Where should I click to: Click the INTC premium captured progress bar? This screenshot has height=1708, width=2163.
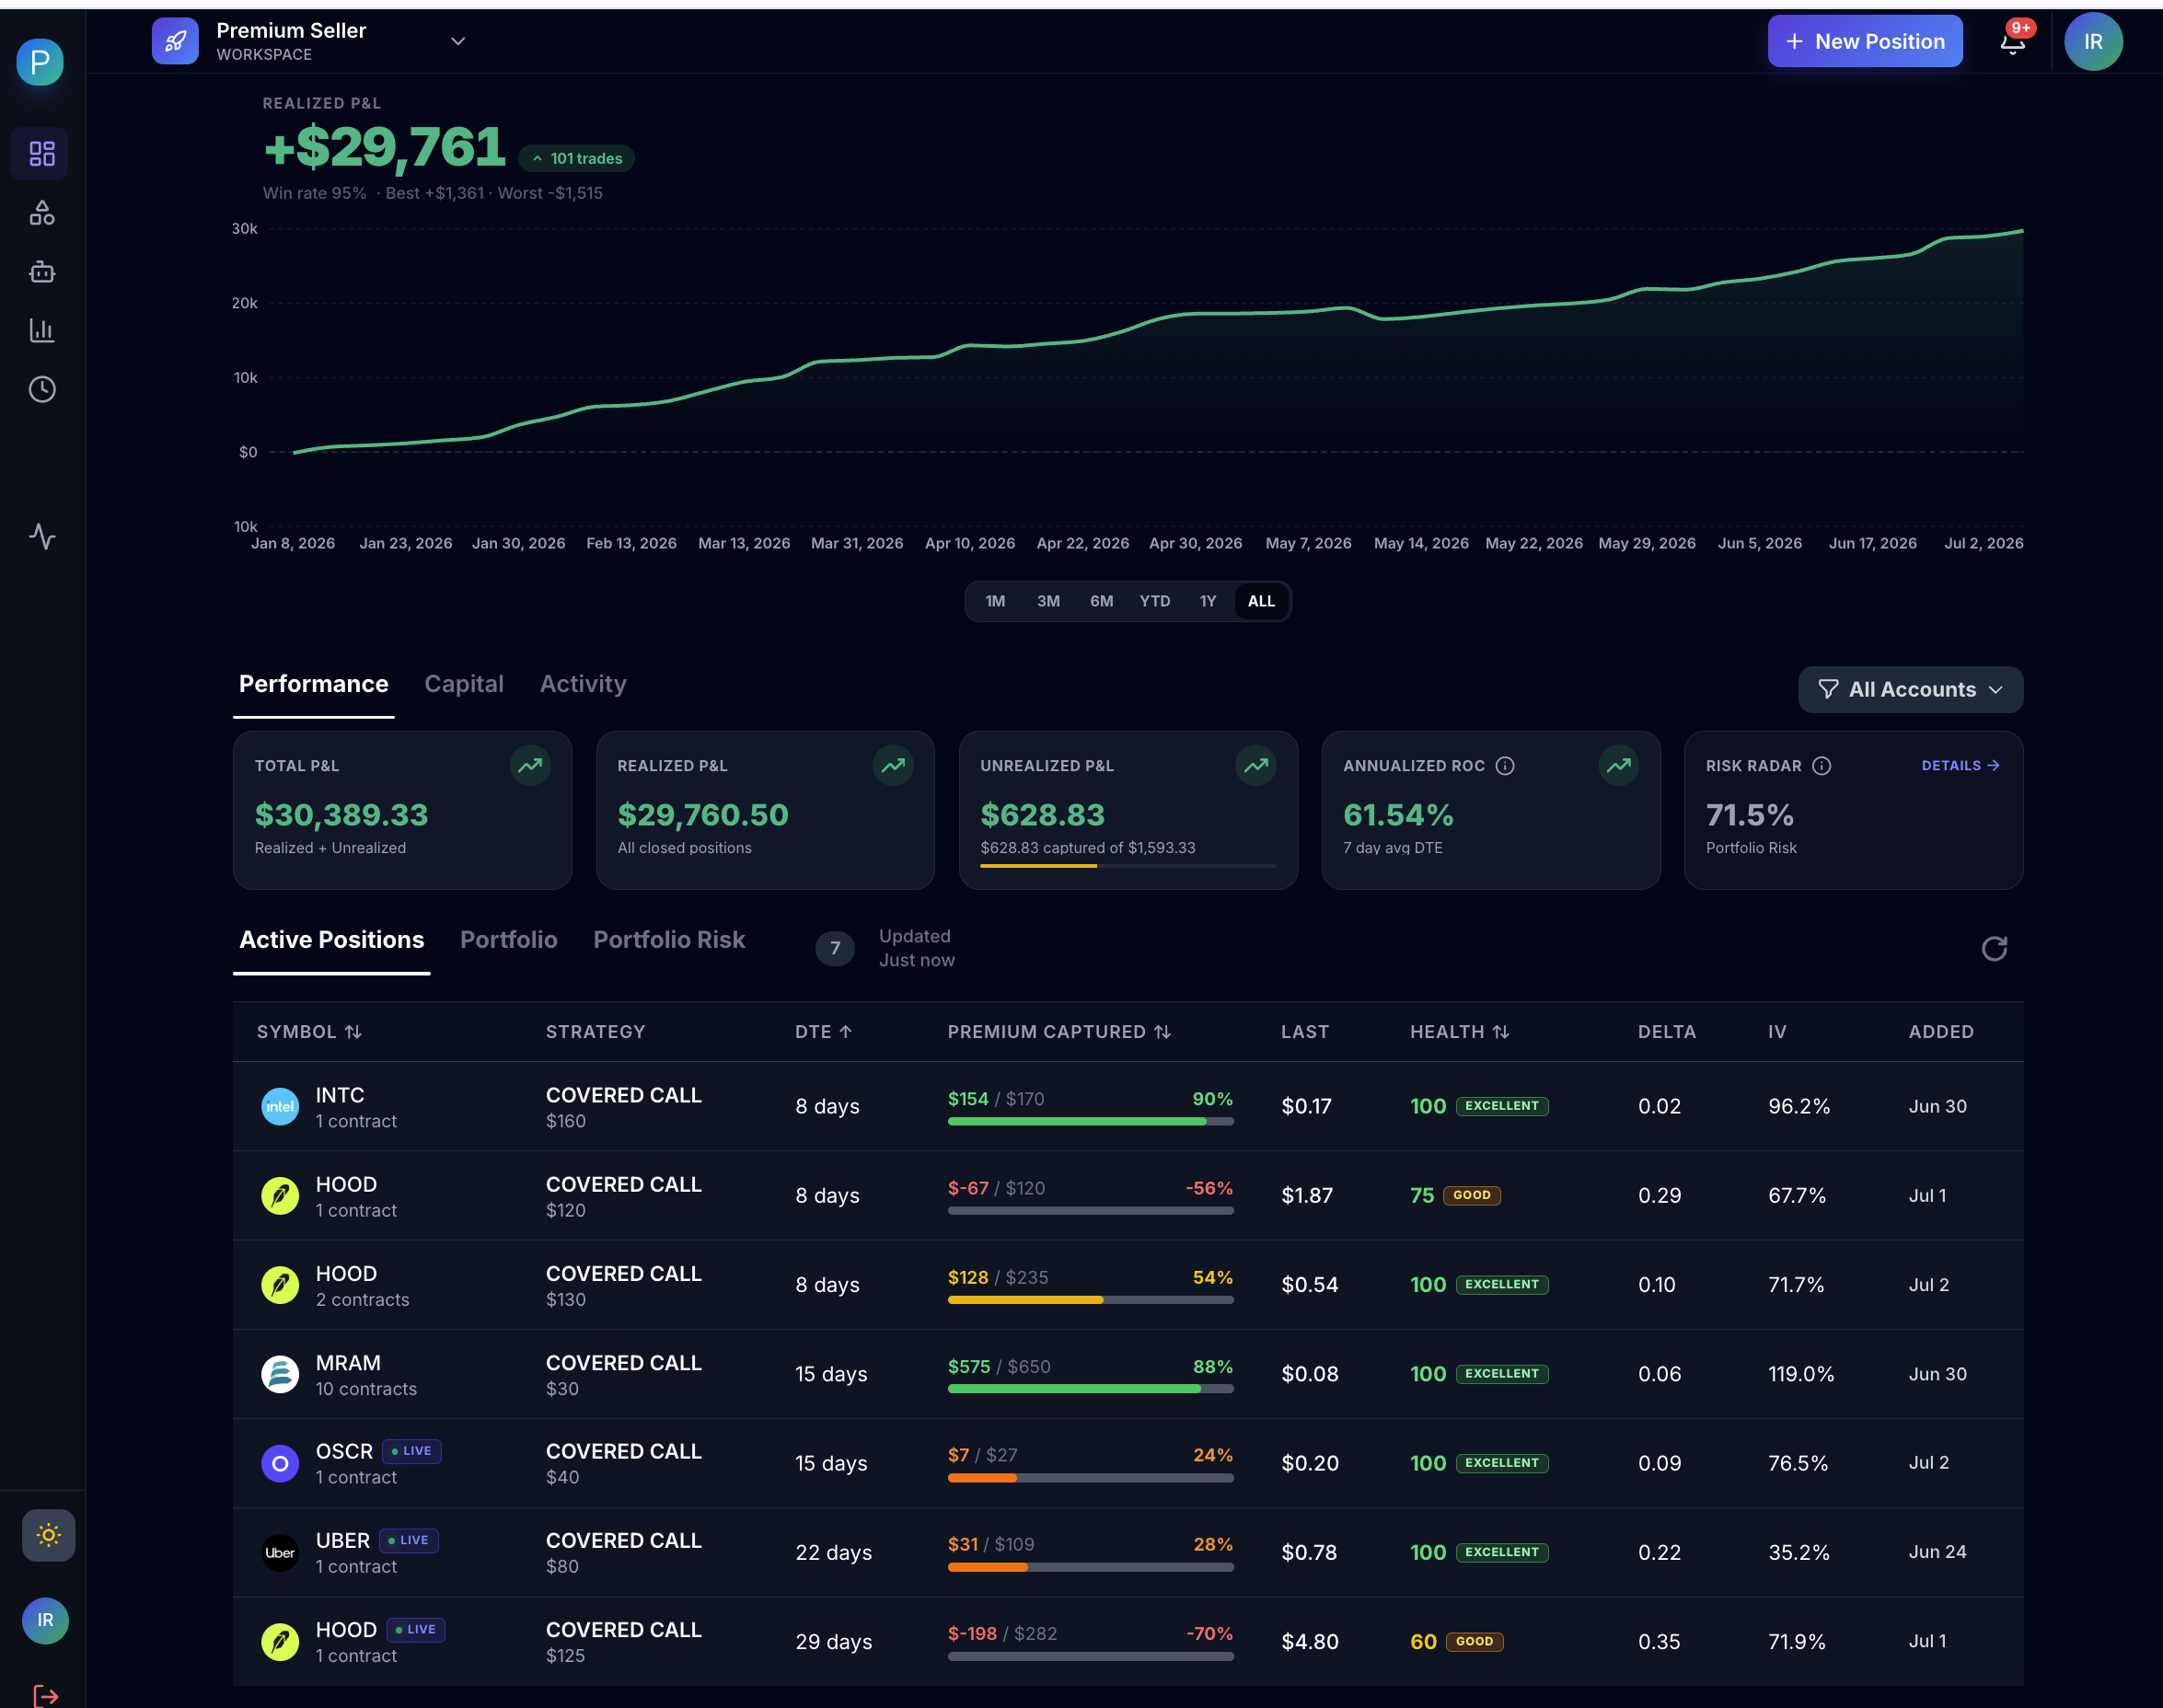(1090, 1122)
